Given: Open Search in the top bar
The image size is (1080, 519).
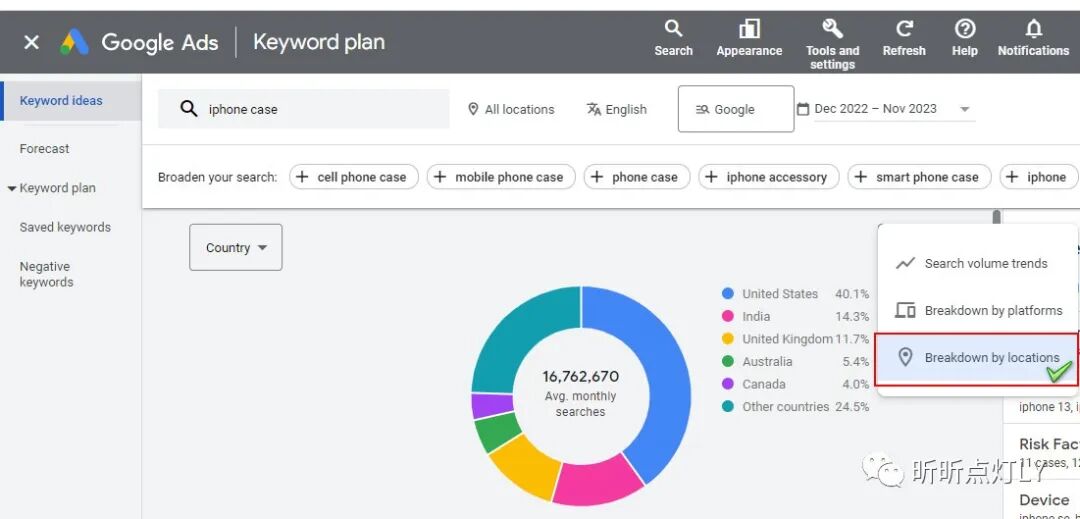Looking at the screenshot, I should point(673,39).
